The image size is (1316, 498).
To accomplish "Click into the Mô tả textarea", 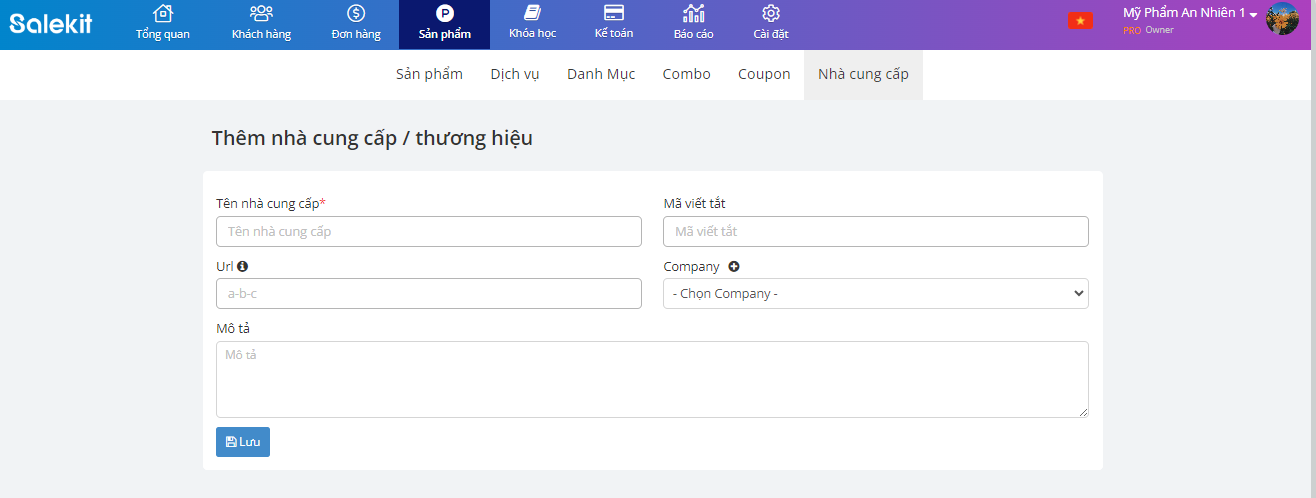I will (x=652, y=379).
